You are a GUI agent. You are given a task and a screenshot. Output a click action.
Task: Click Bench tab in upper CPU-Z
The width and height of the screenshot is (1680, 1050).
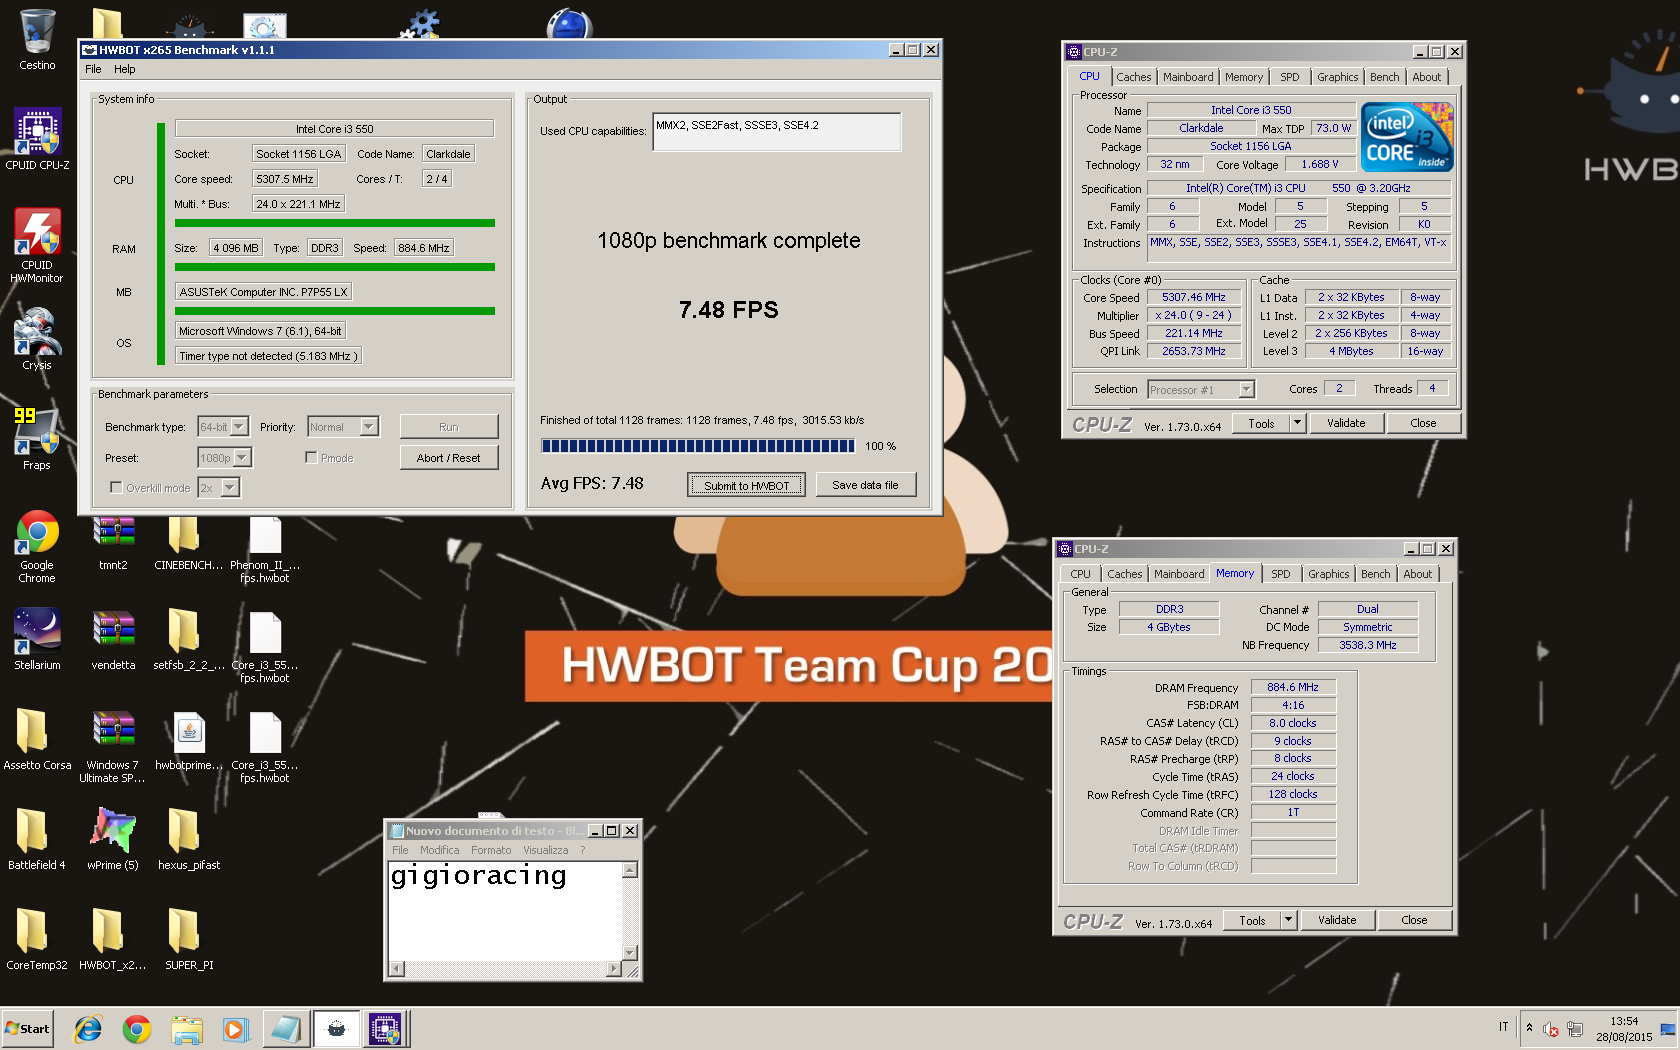pos(1384,77)
